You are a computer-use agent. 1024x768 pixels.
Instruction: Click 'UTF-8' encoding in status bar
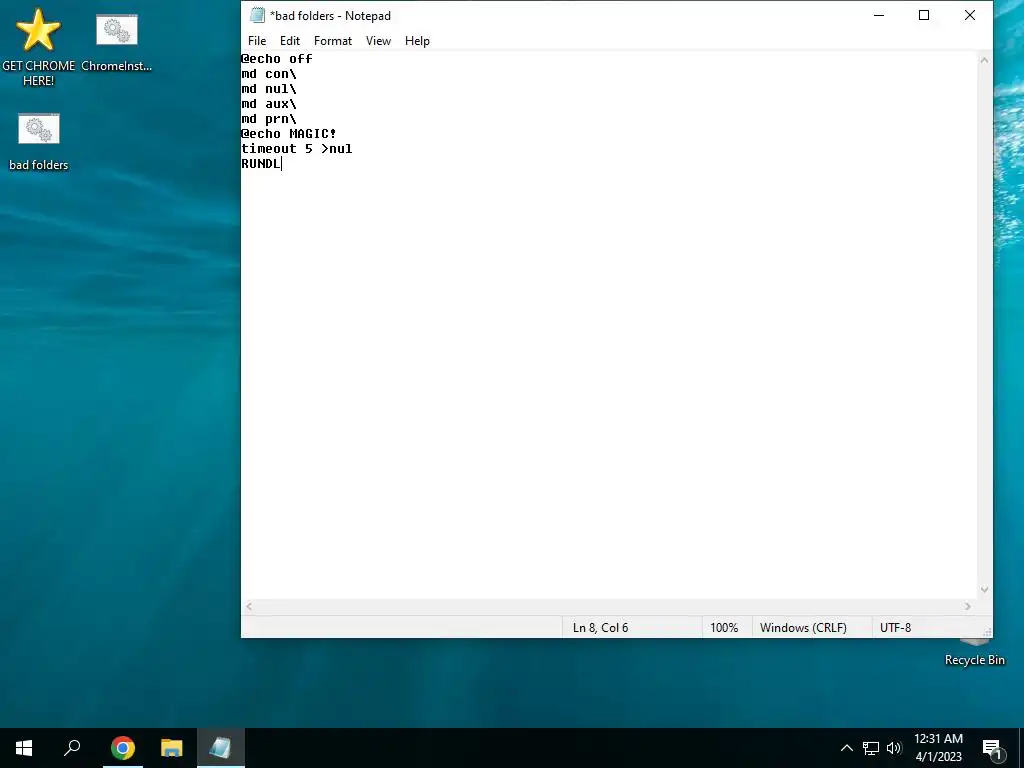tap(895, 628)
